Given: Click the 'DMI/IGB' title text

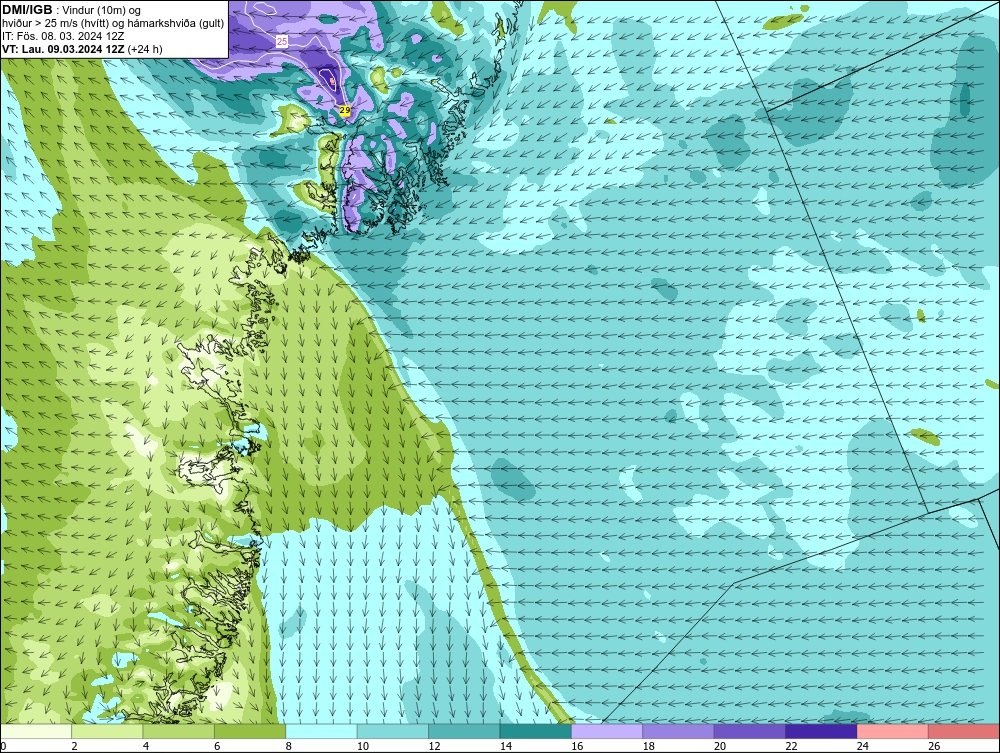Looking at the screenshot, I should point(27,10).
